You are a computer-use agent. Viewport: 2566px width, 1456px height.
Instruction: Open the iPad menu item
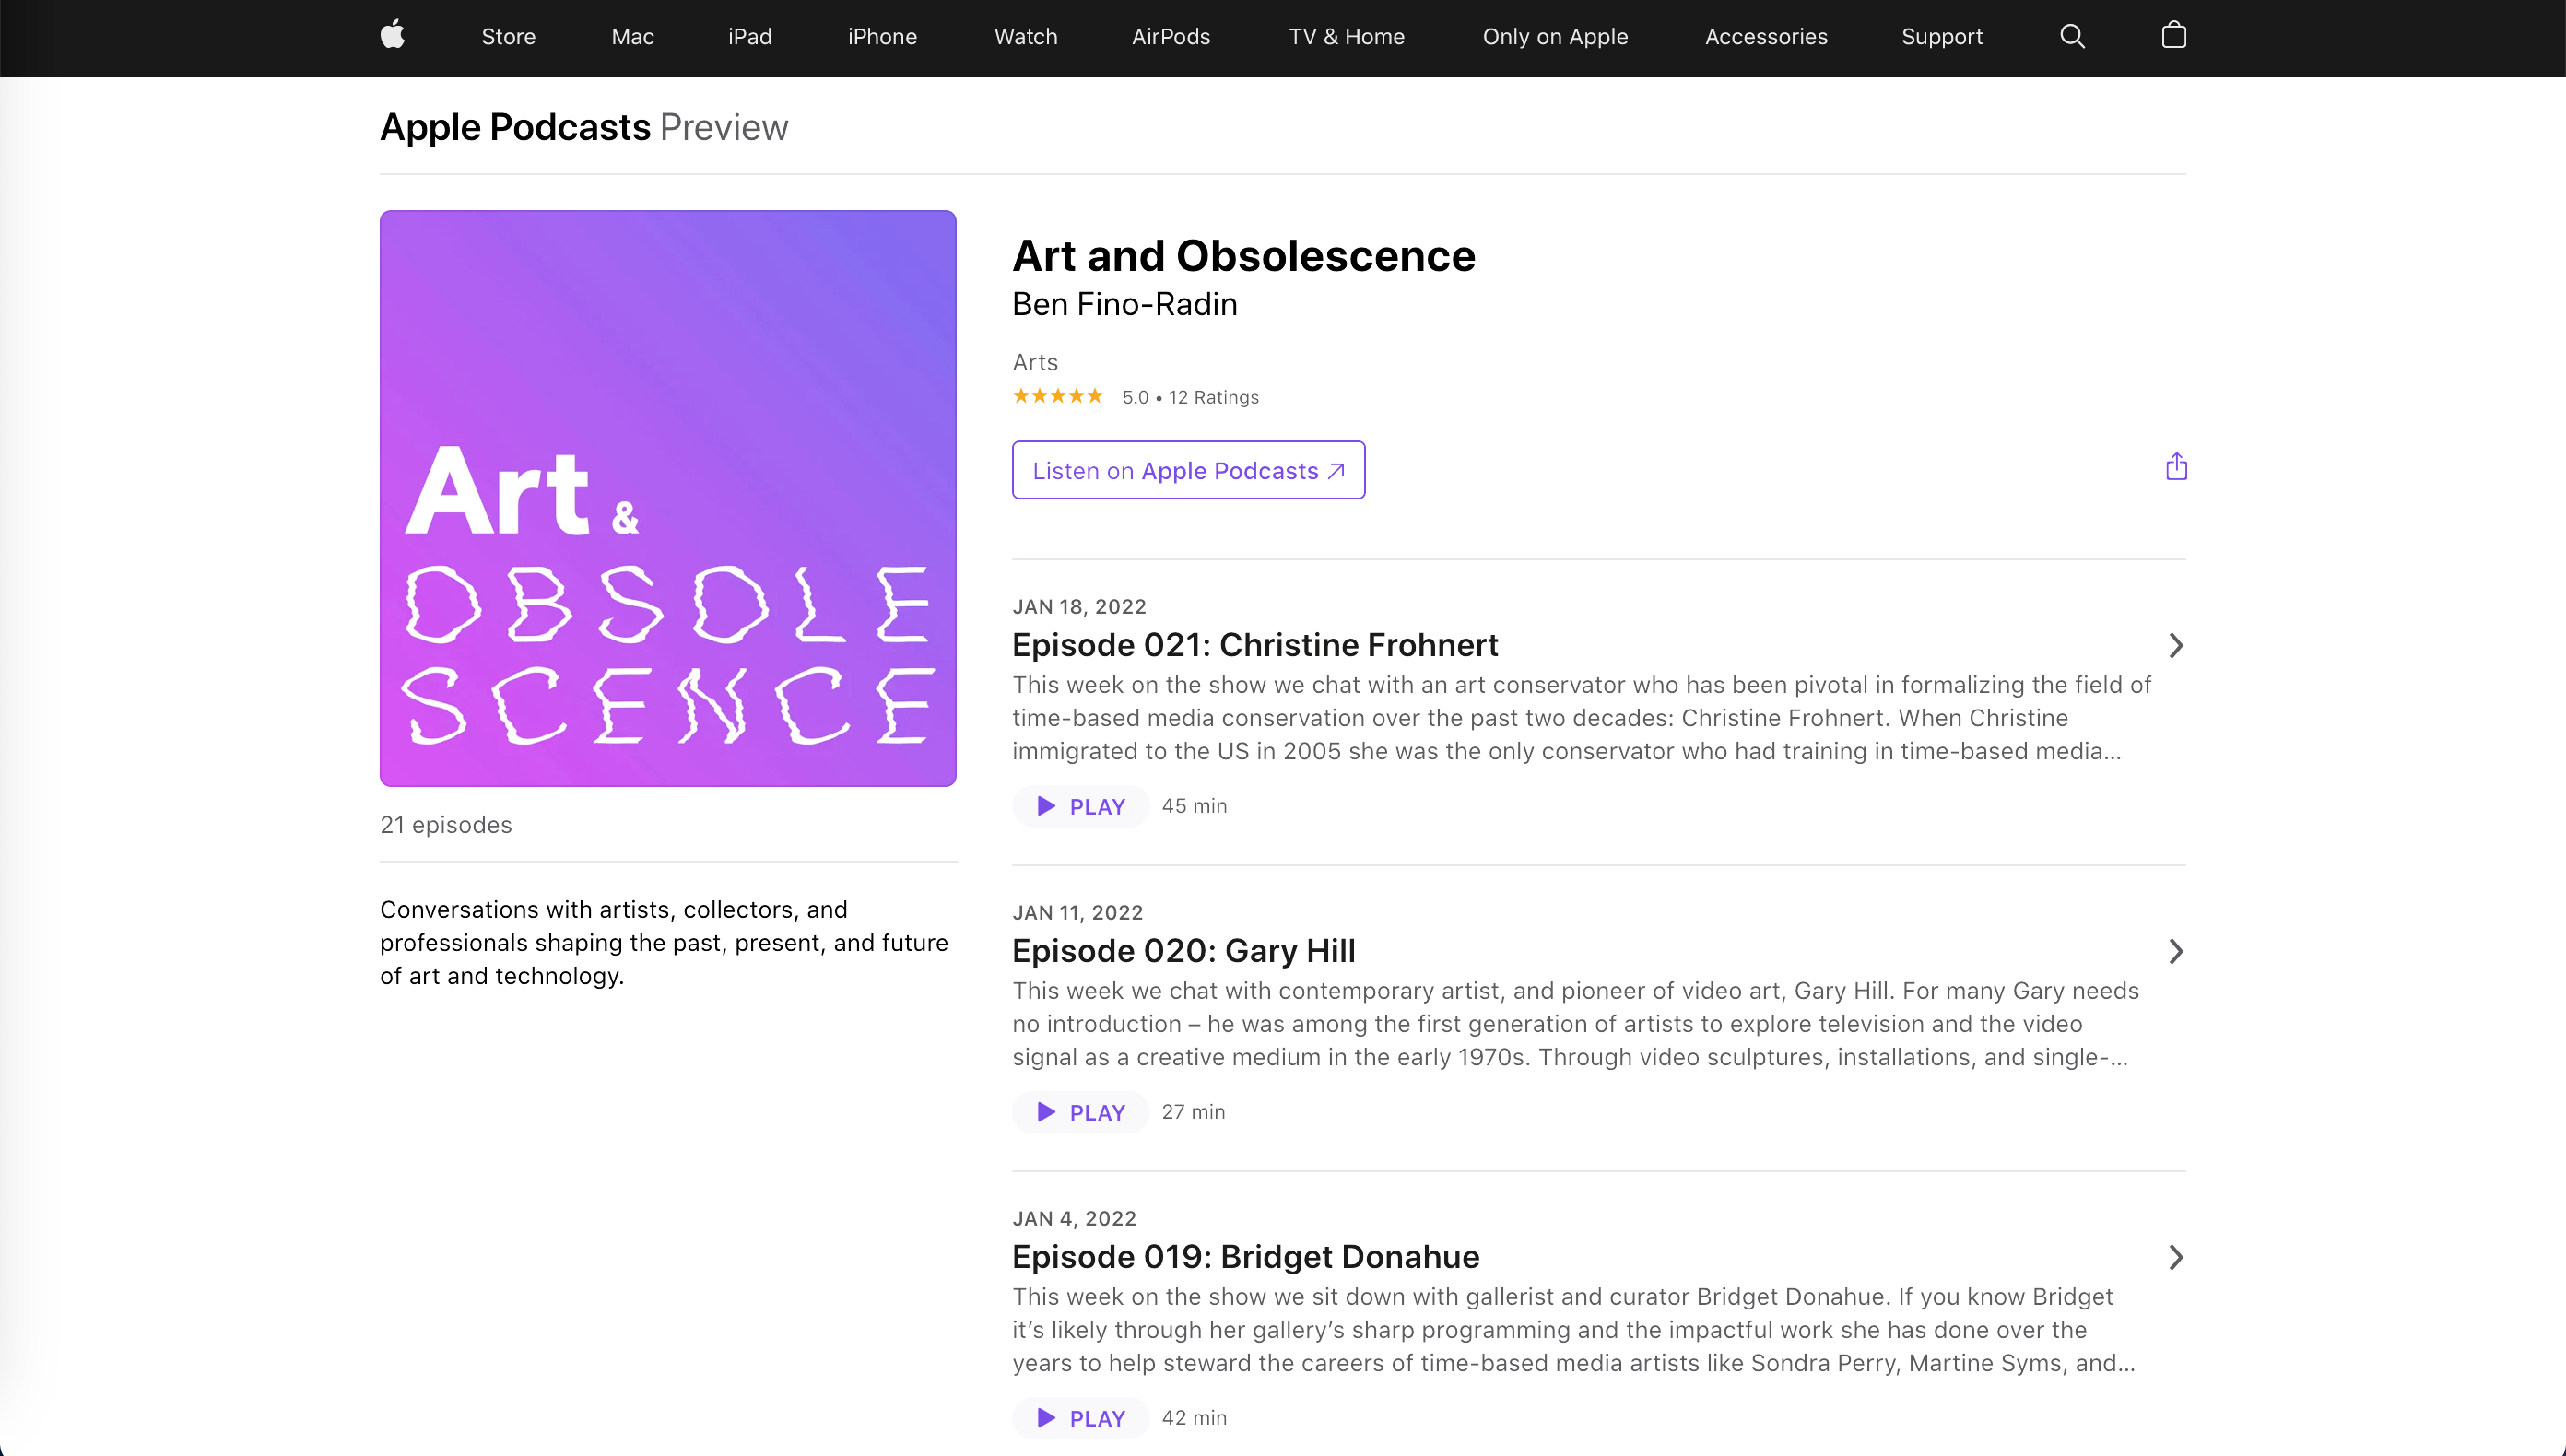[749, 37]
